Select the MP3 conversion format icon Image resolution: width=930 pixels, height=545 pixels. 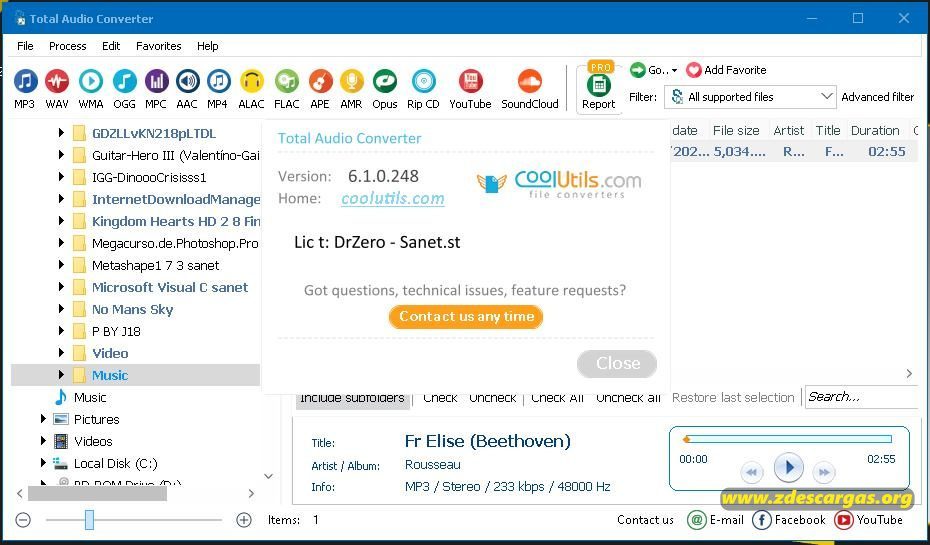click(x=25, y=82)
